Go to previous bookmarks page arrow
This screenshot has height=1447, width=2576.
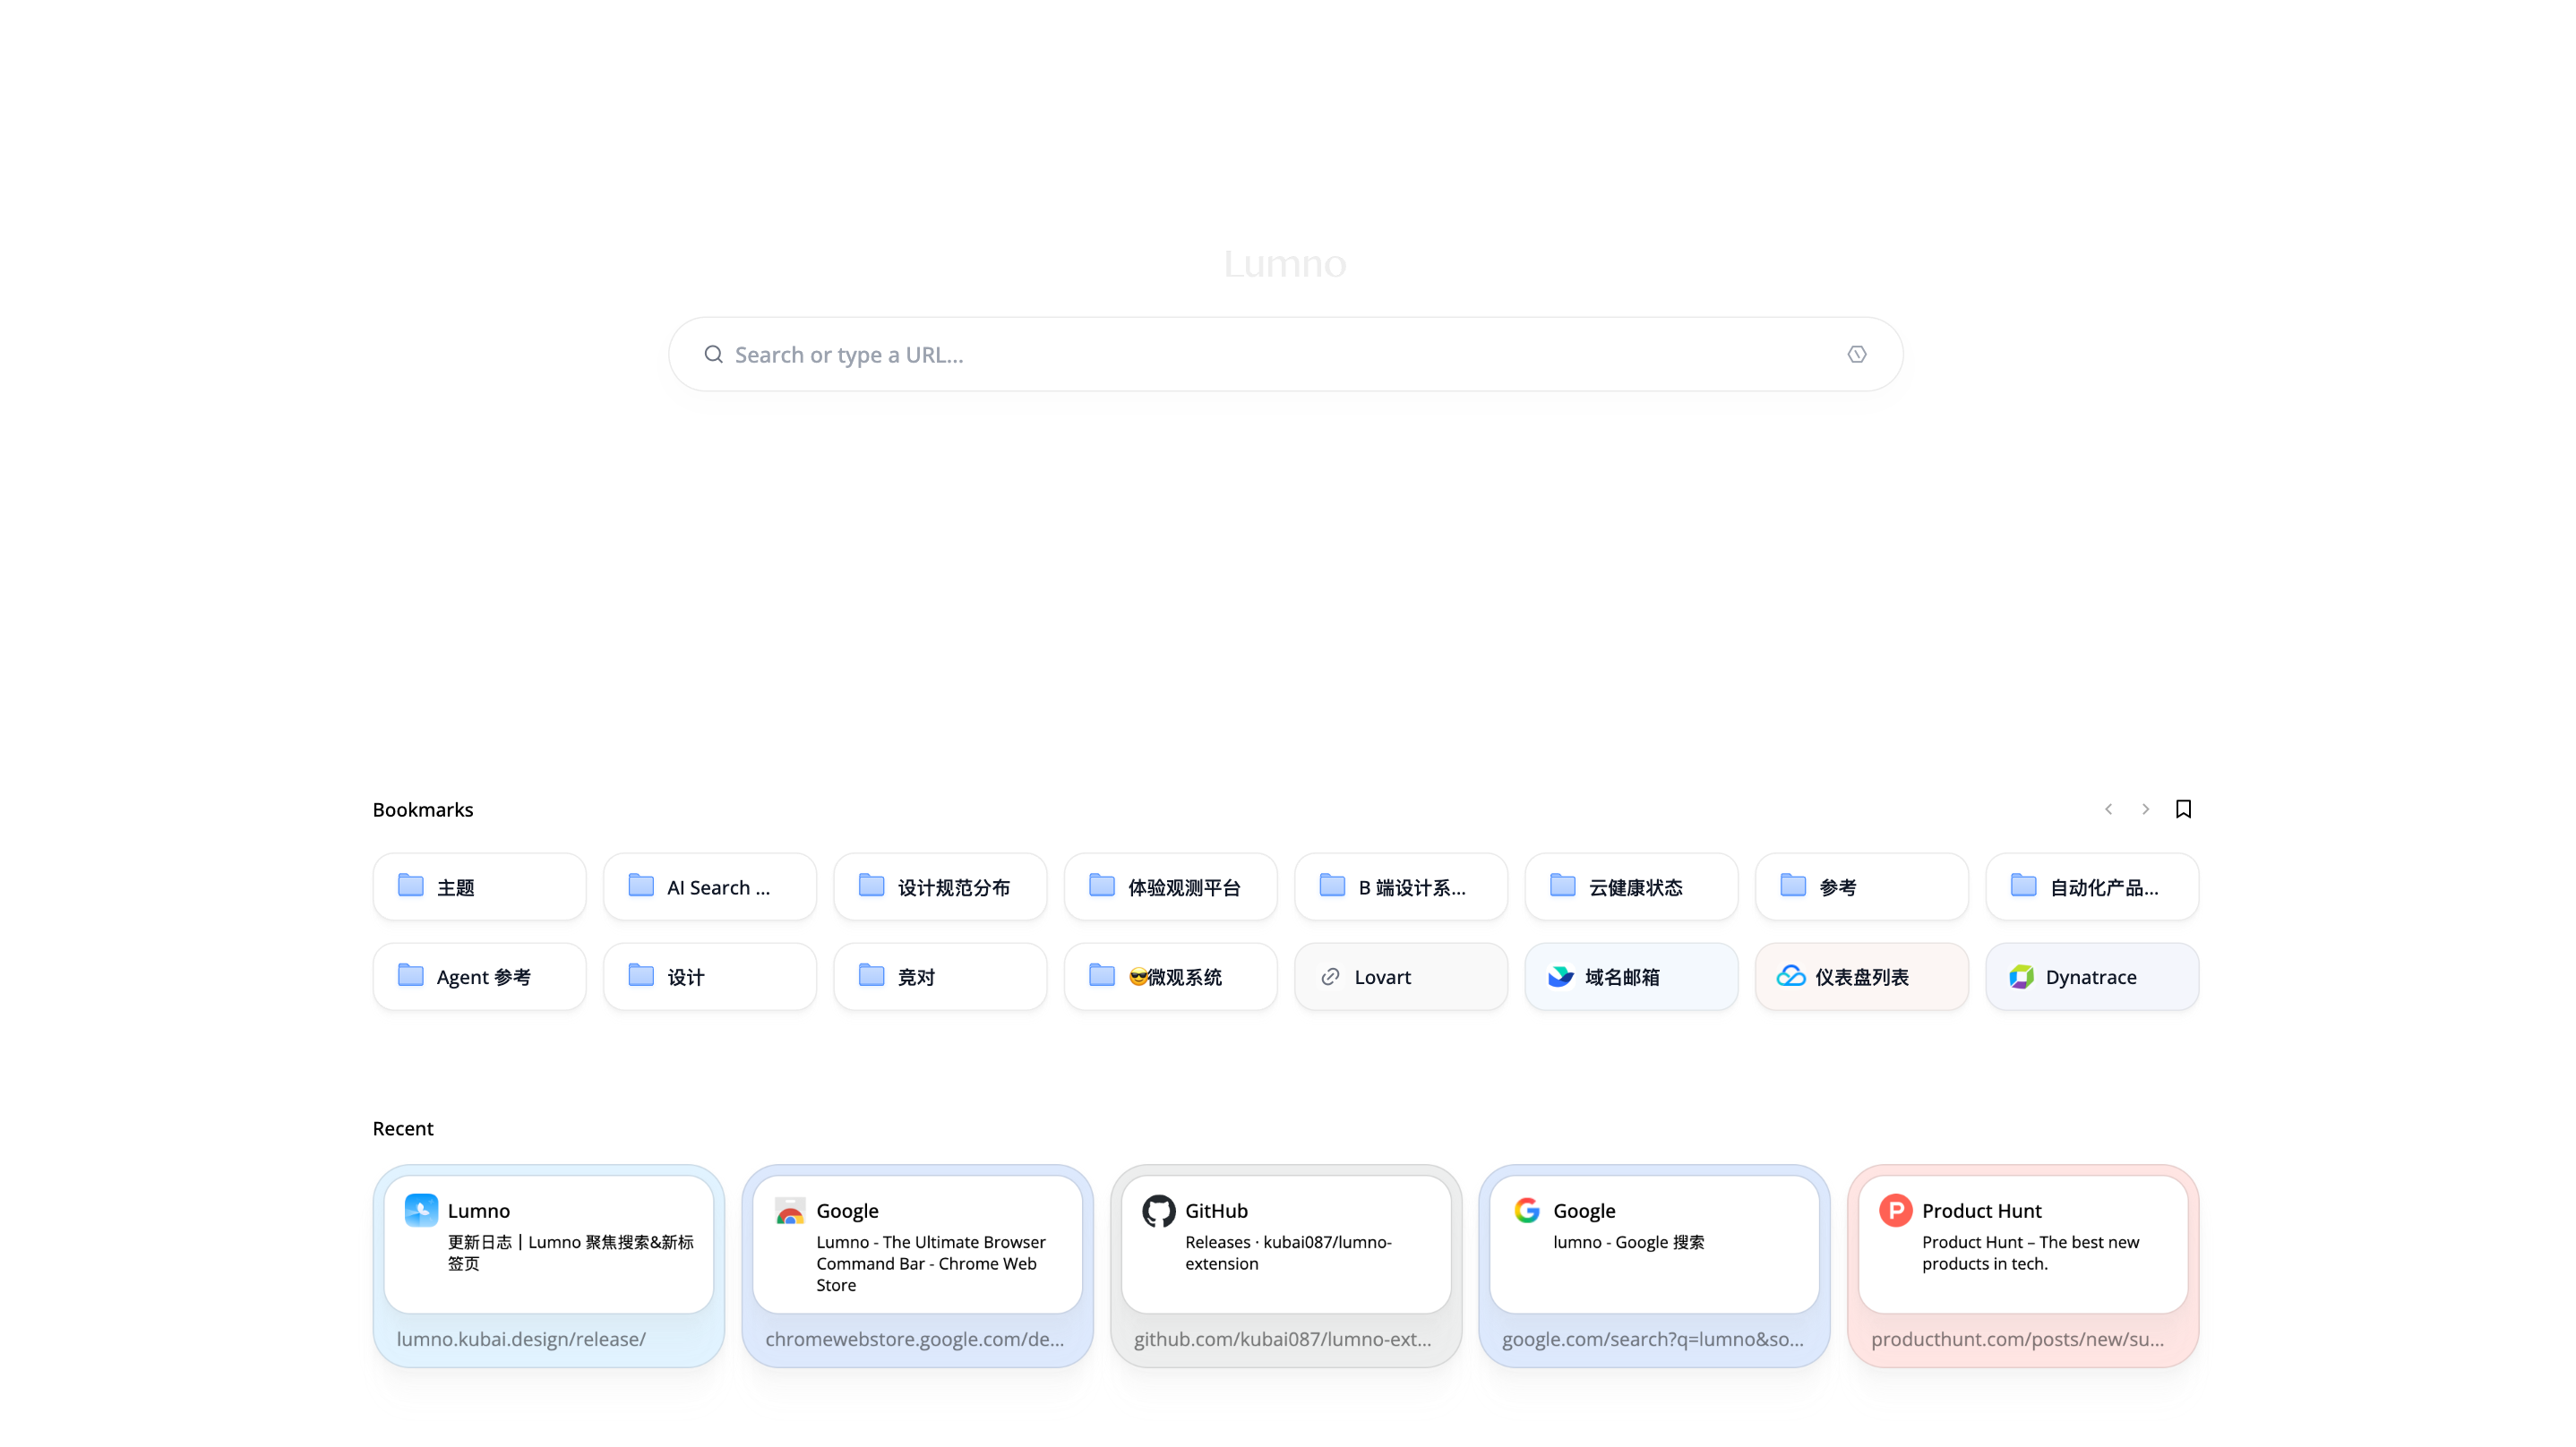2108,809
